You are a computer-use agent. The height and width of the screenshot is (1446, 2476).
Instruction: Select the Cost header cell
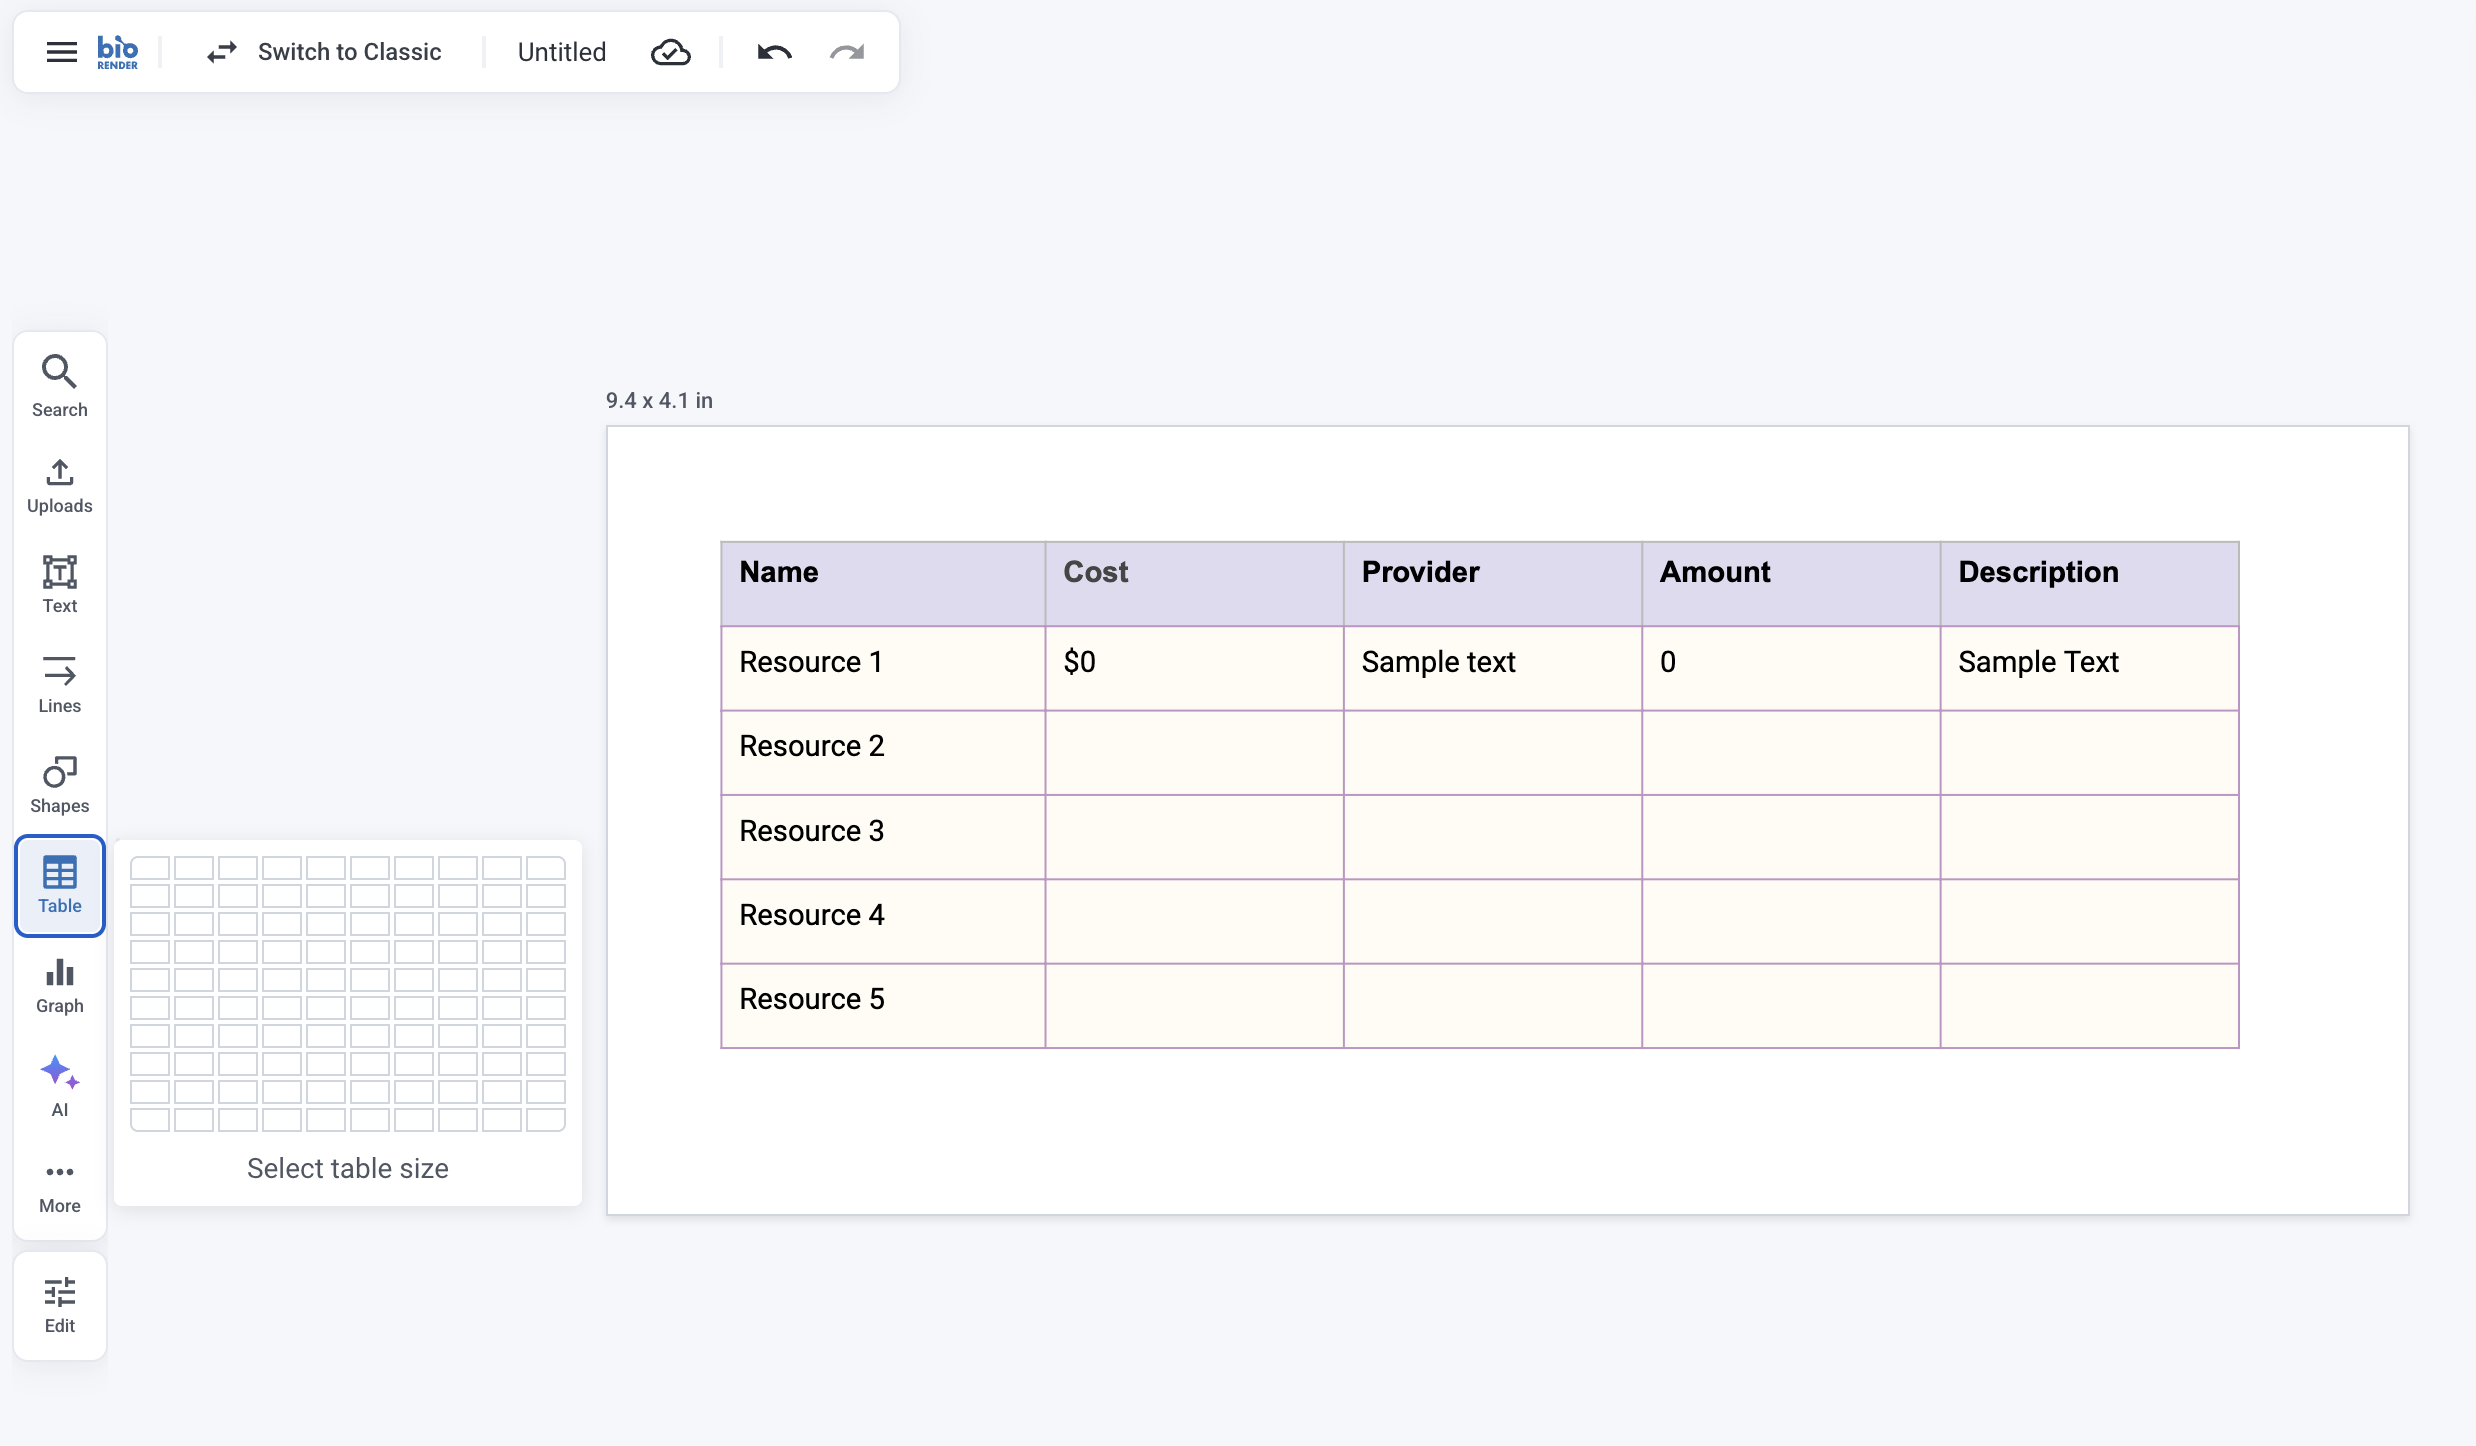click(1194, 584)
